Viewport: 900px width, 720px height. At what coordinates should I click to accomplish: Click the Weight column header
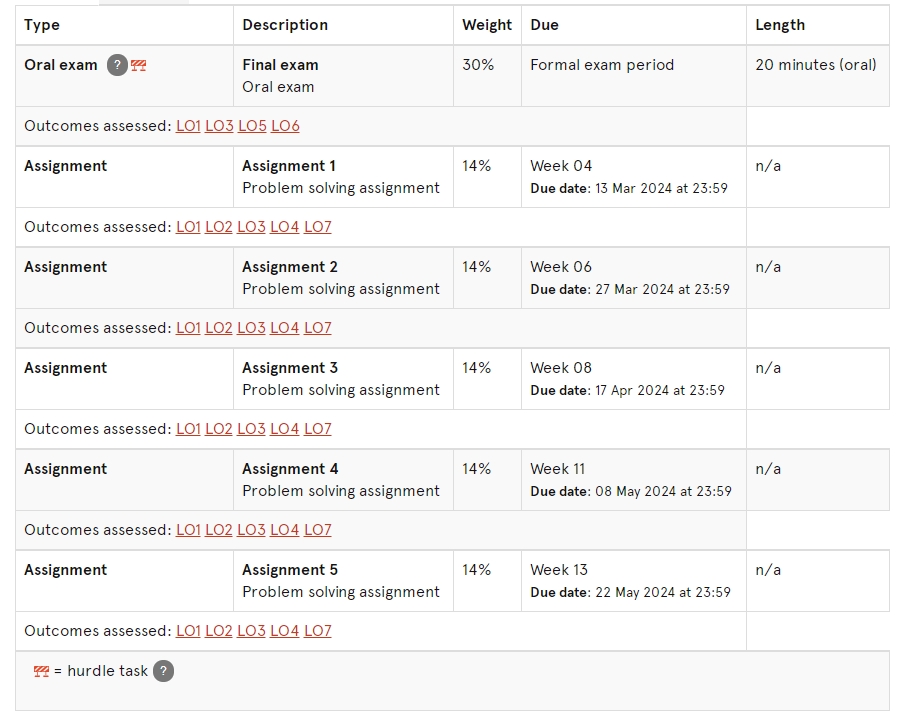click(x=487, y=25)
